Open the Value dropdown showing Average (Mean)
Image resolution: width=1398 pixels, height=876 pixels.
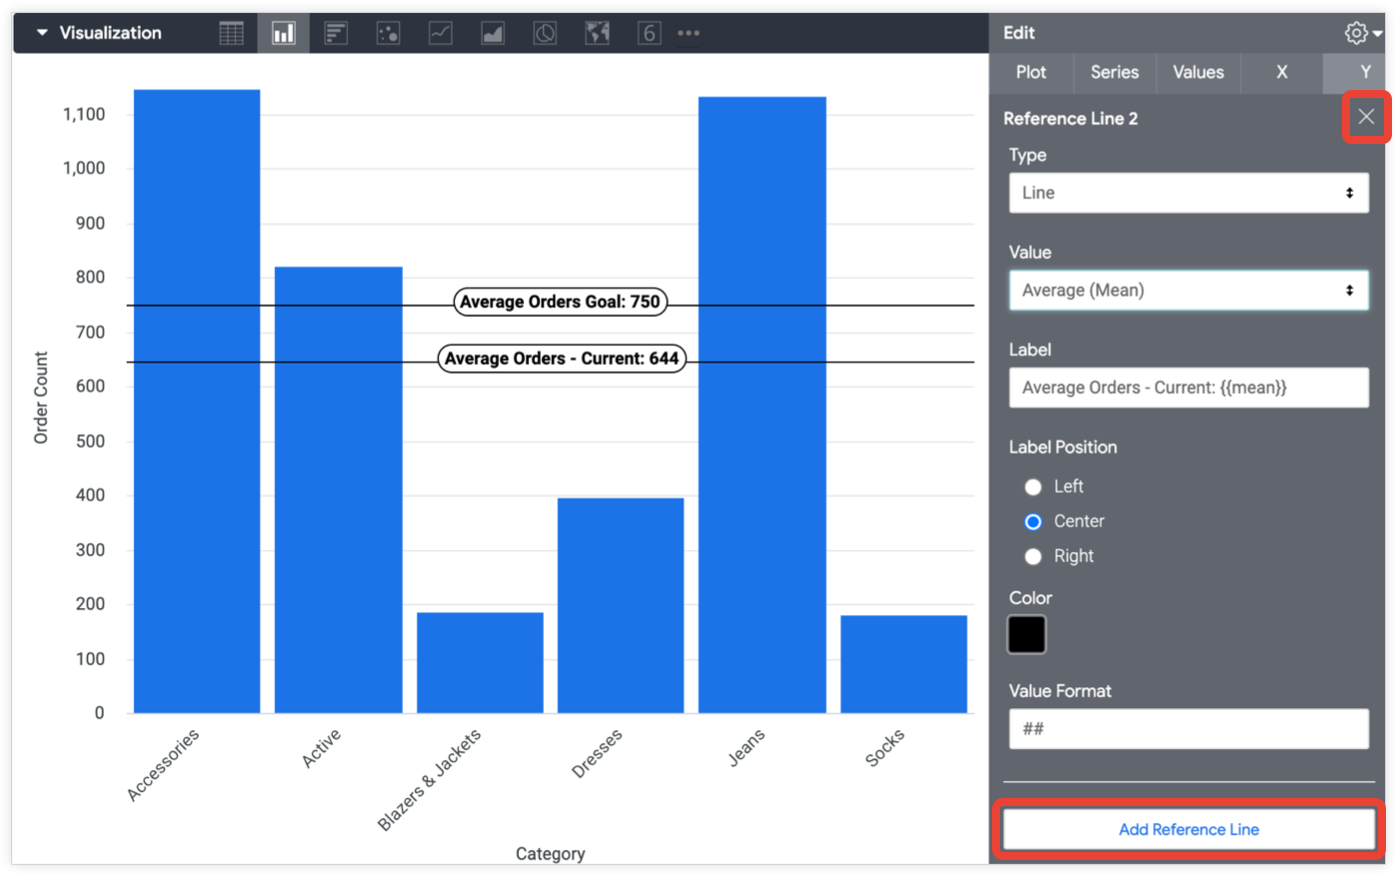click(x=1188, y=291)
